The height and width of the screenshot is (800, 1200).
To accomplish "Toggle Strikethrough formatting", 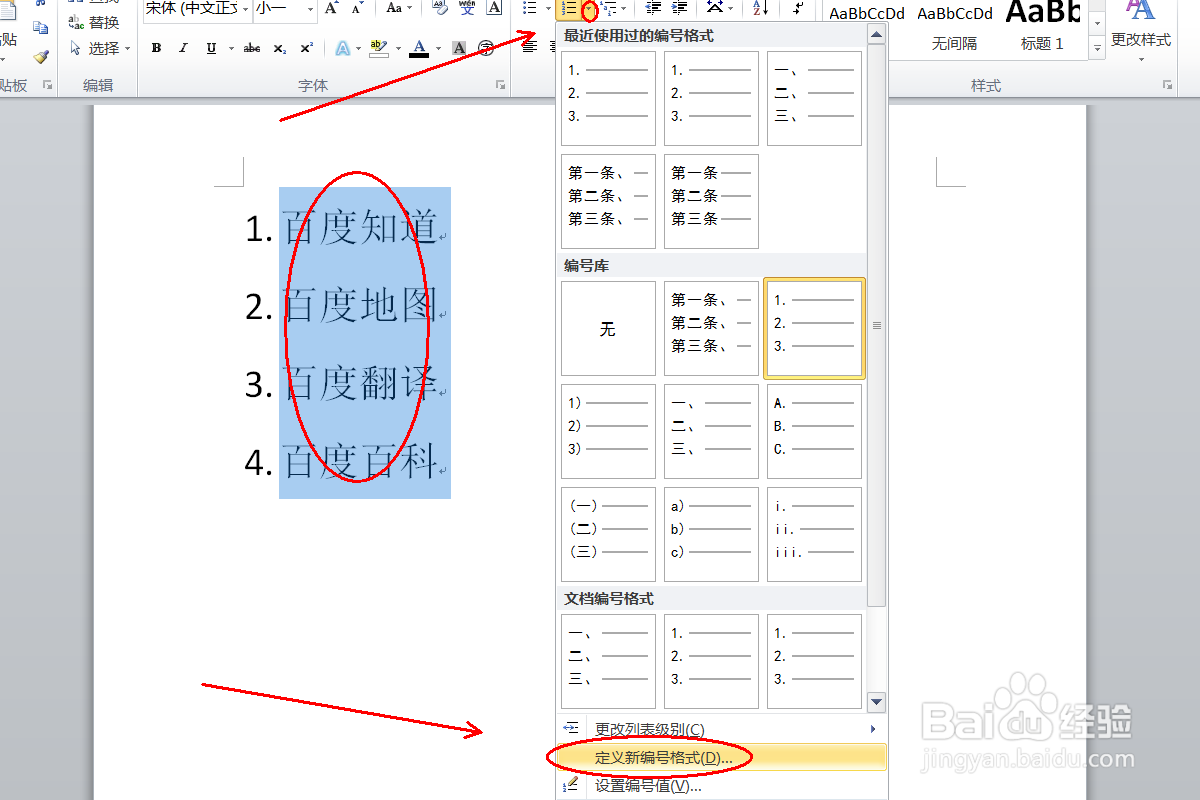I will coord(252,48).
